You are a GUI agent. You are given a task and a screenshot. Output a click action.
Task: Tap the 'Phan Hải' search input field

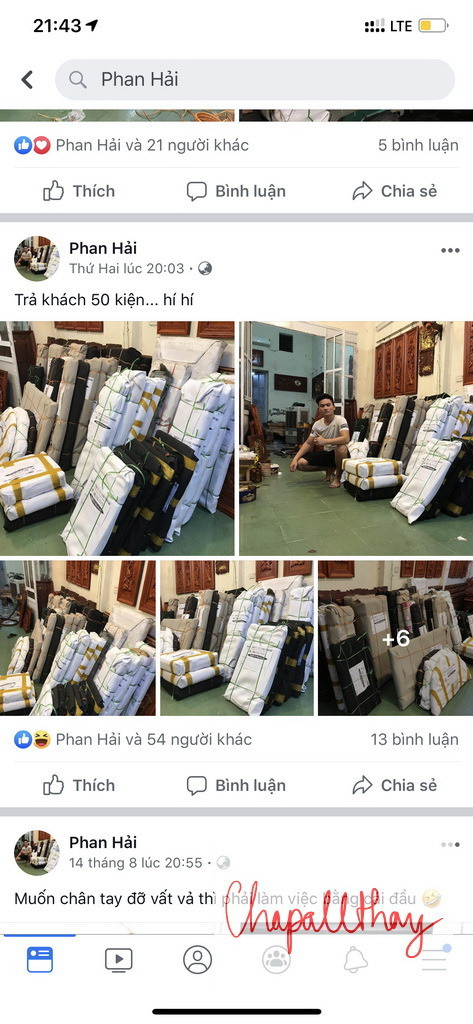[x=255, y=80]
